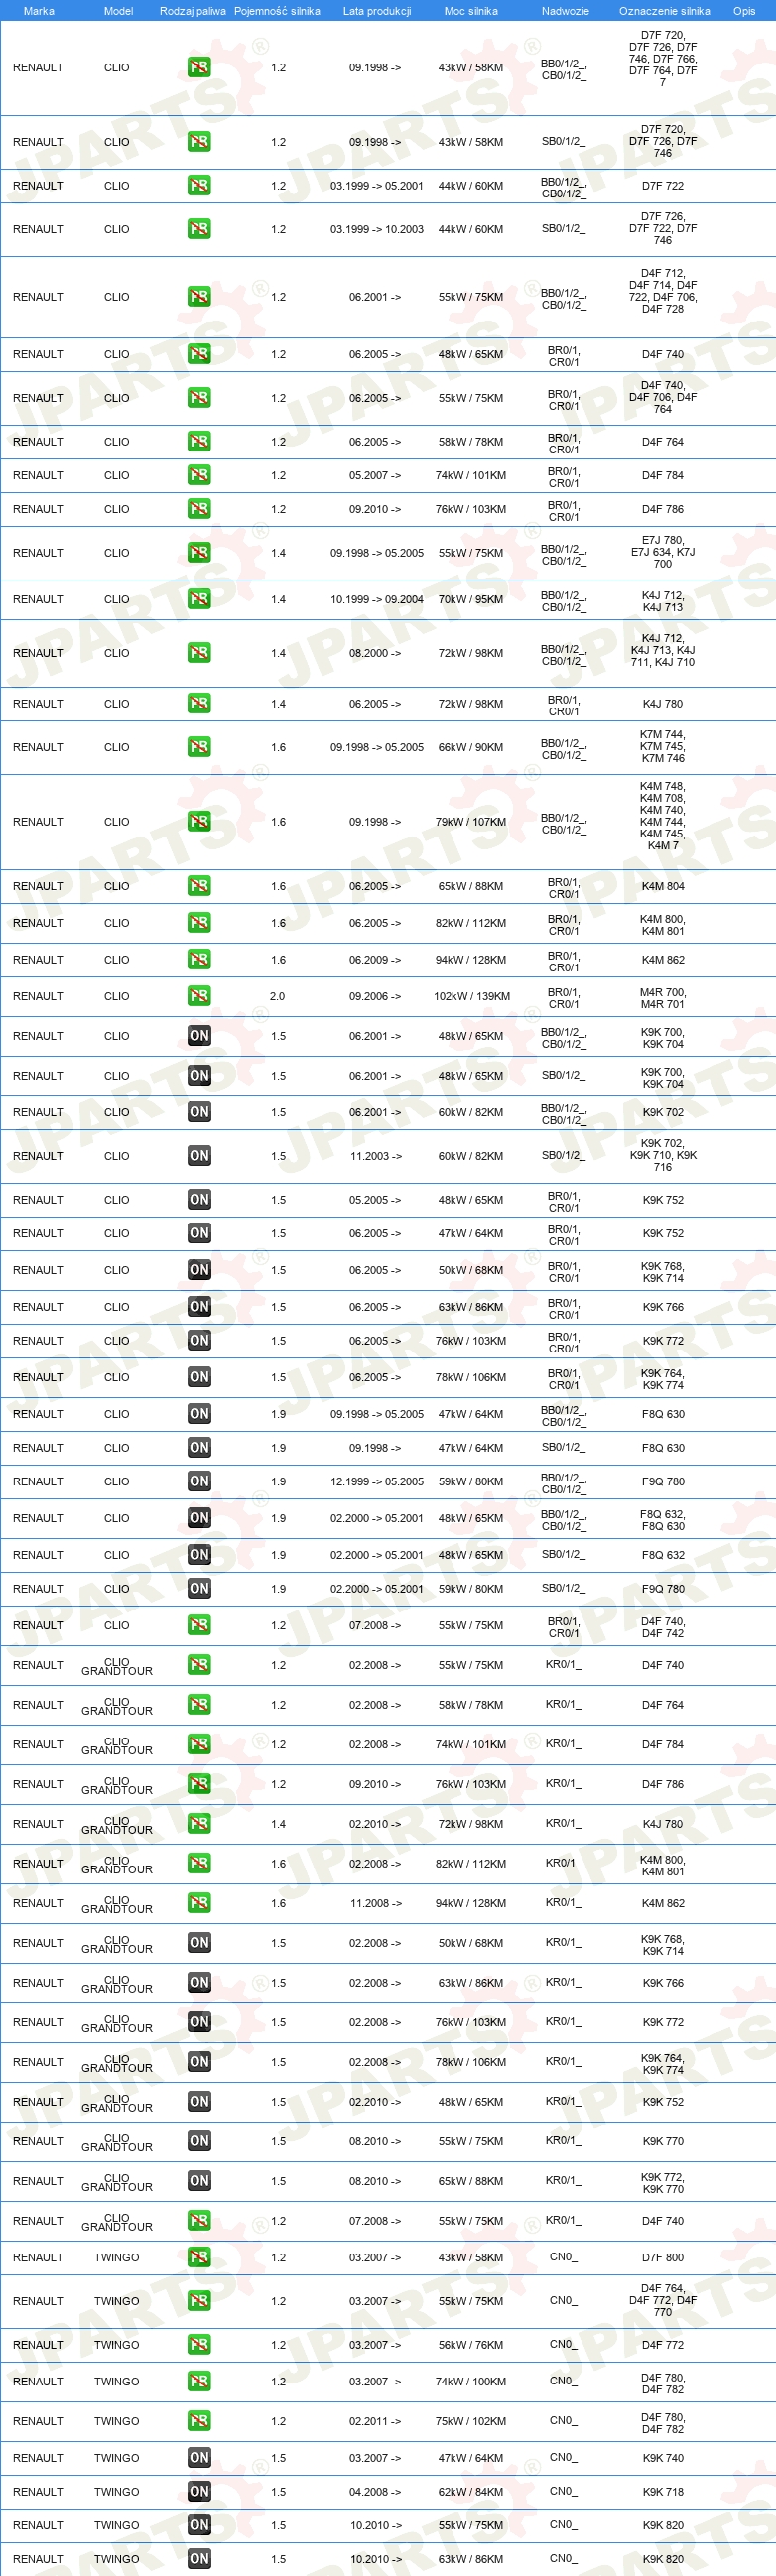Click the '70kW / 95KM' power cell
The width and height of the screenshot is (776, 2576).
(x=470, y=599)
